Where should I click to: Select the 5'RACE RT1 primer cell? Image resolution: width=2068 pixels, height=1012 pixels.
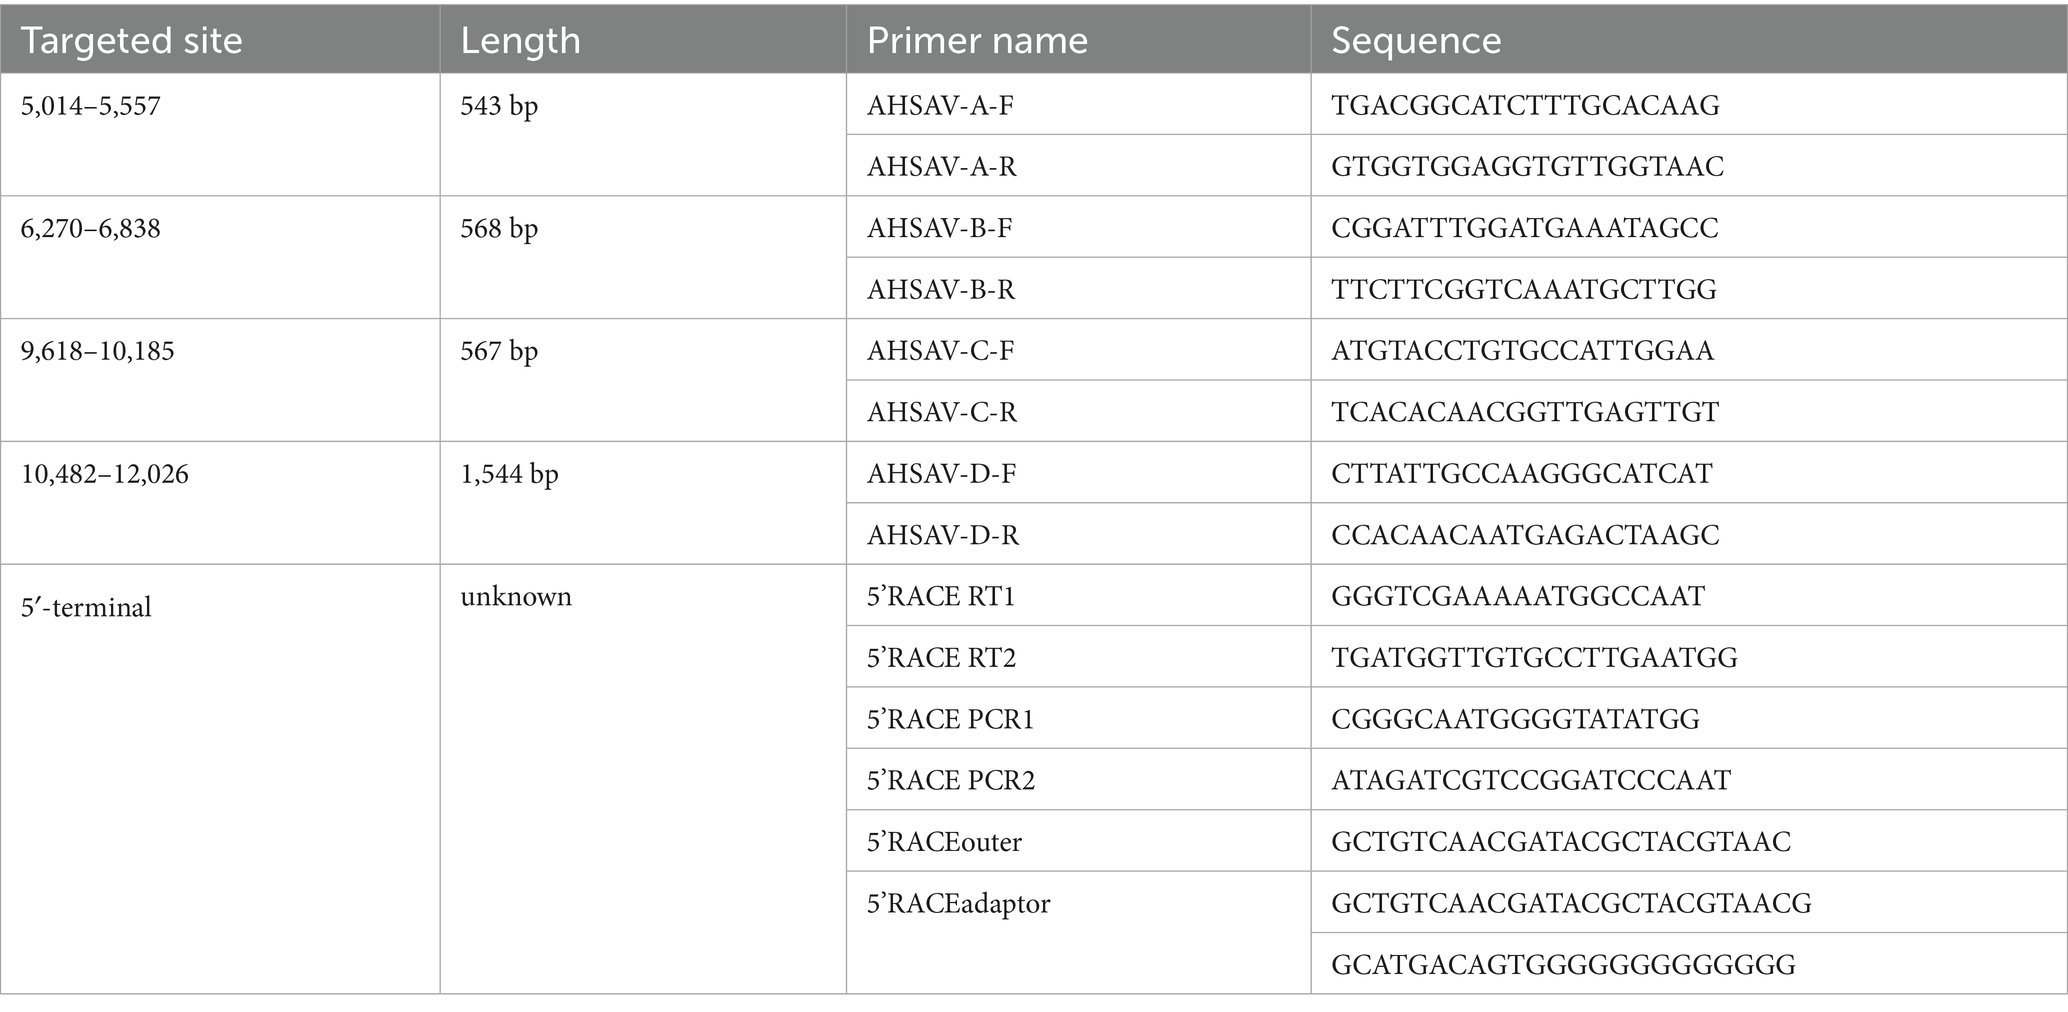pos(1078,596)
